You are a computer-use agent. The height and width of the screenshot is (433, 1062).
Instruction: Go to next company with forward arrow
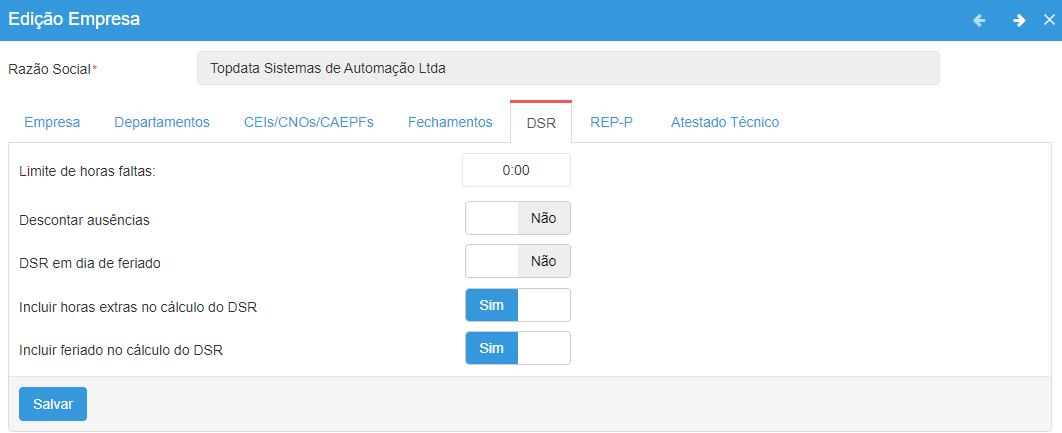point(1019,20)
